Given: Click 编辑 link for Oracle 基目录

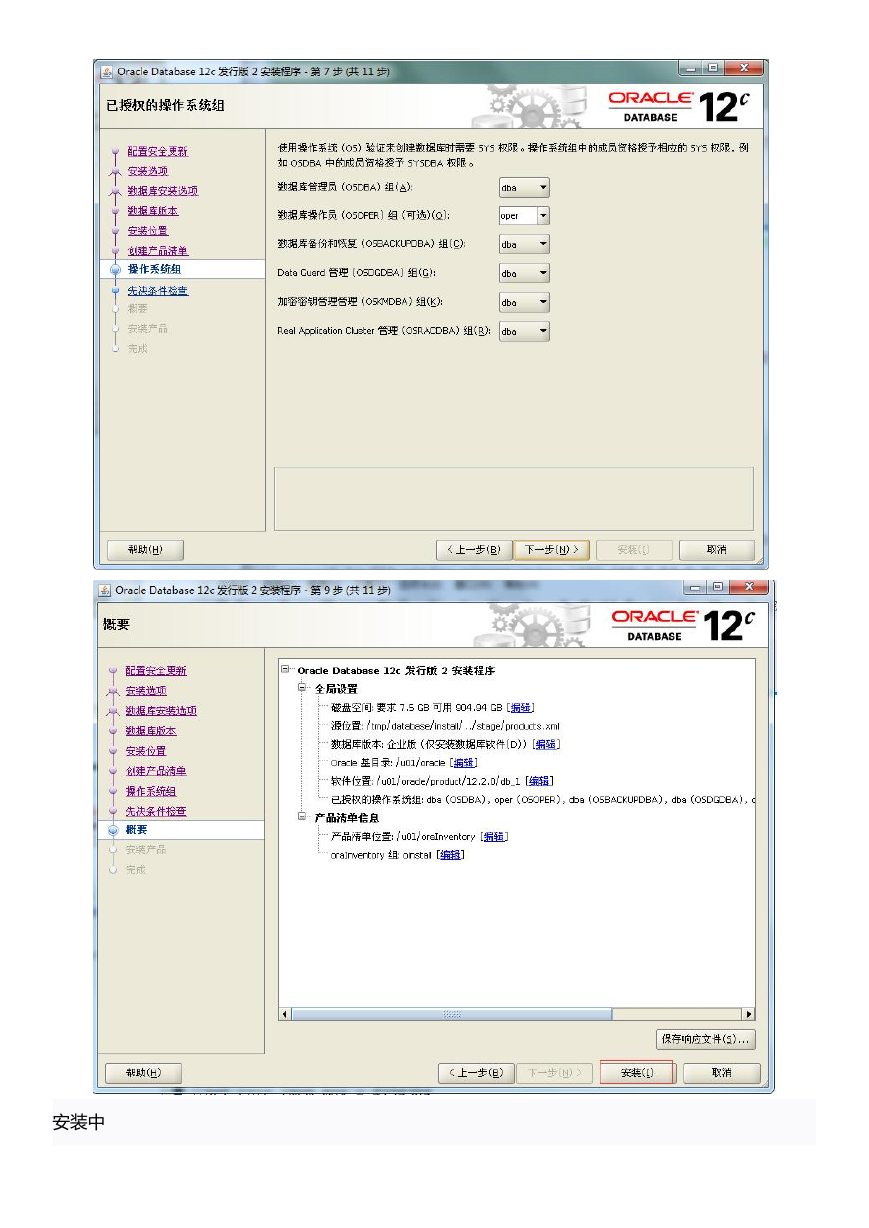Looking at the screenshot, I should coord(464,762).
